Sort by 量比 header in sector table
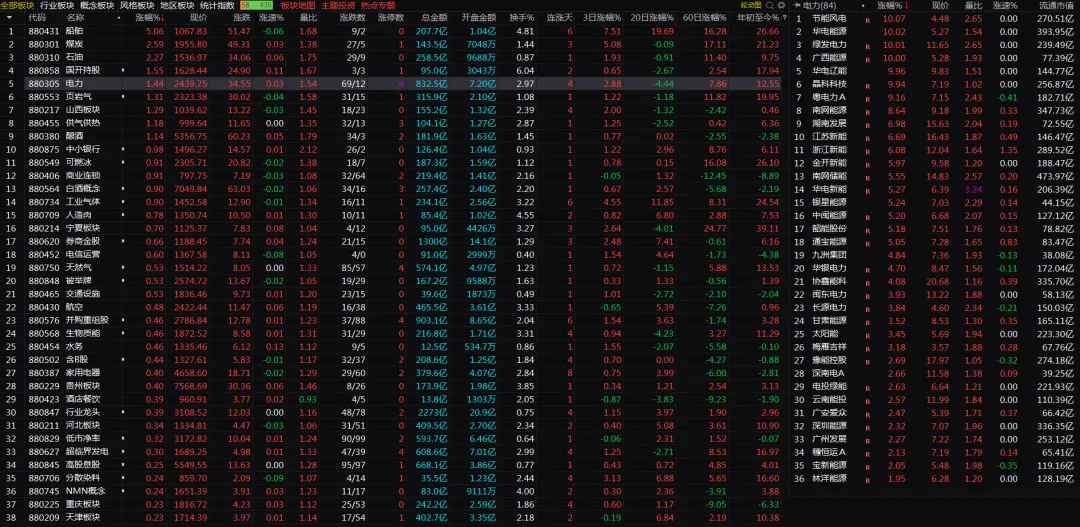Image resolution: width=1080 pixels, height=527 pixels. (308, 17)
